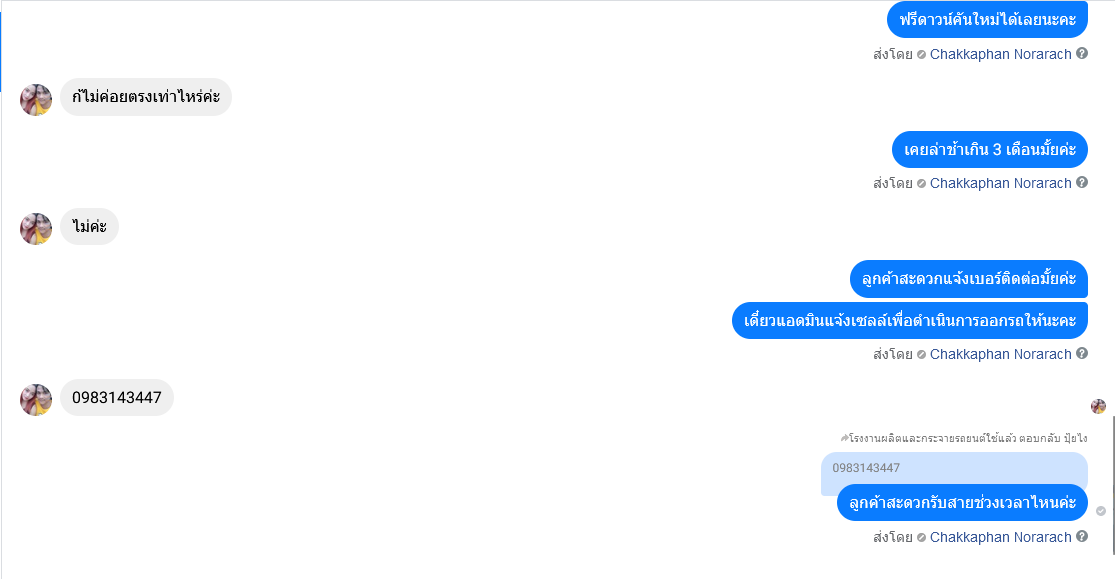This screenshot has height=579, width=1115.
Task: Click small seen-by avatar at right edge
Action: pos(1099,406)
